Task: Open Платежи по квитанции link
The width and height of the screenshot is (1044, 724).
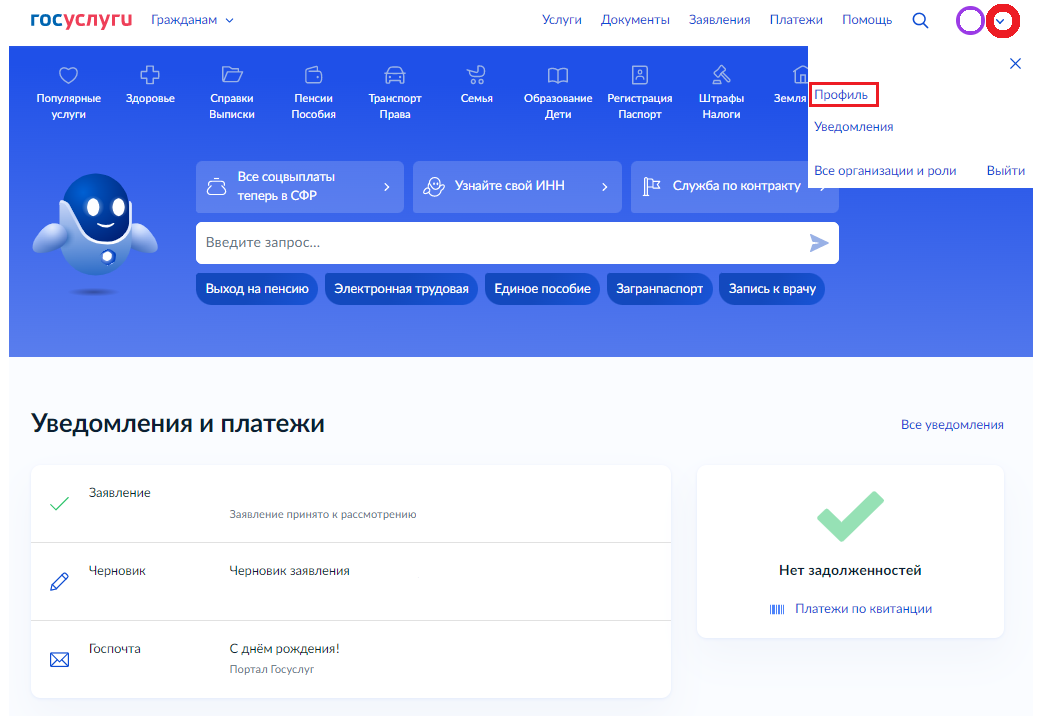Action: click(x=863, y=609)
